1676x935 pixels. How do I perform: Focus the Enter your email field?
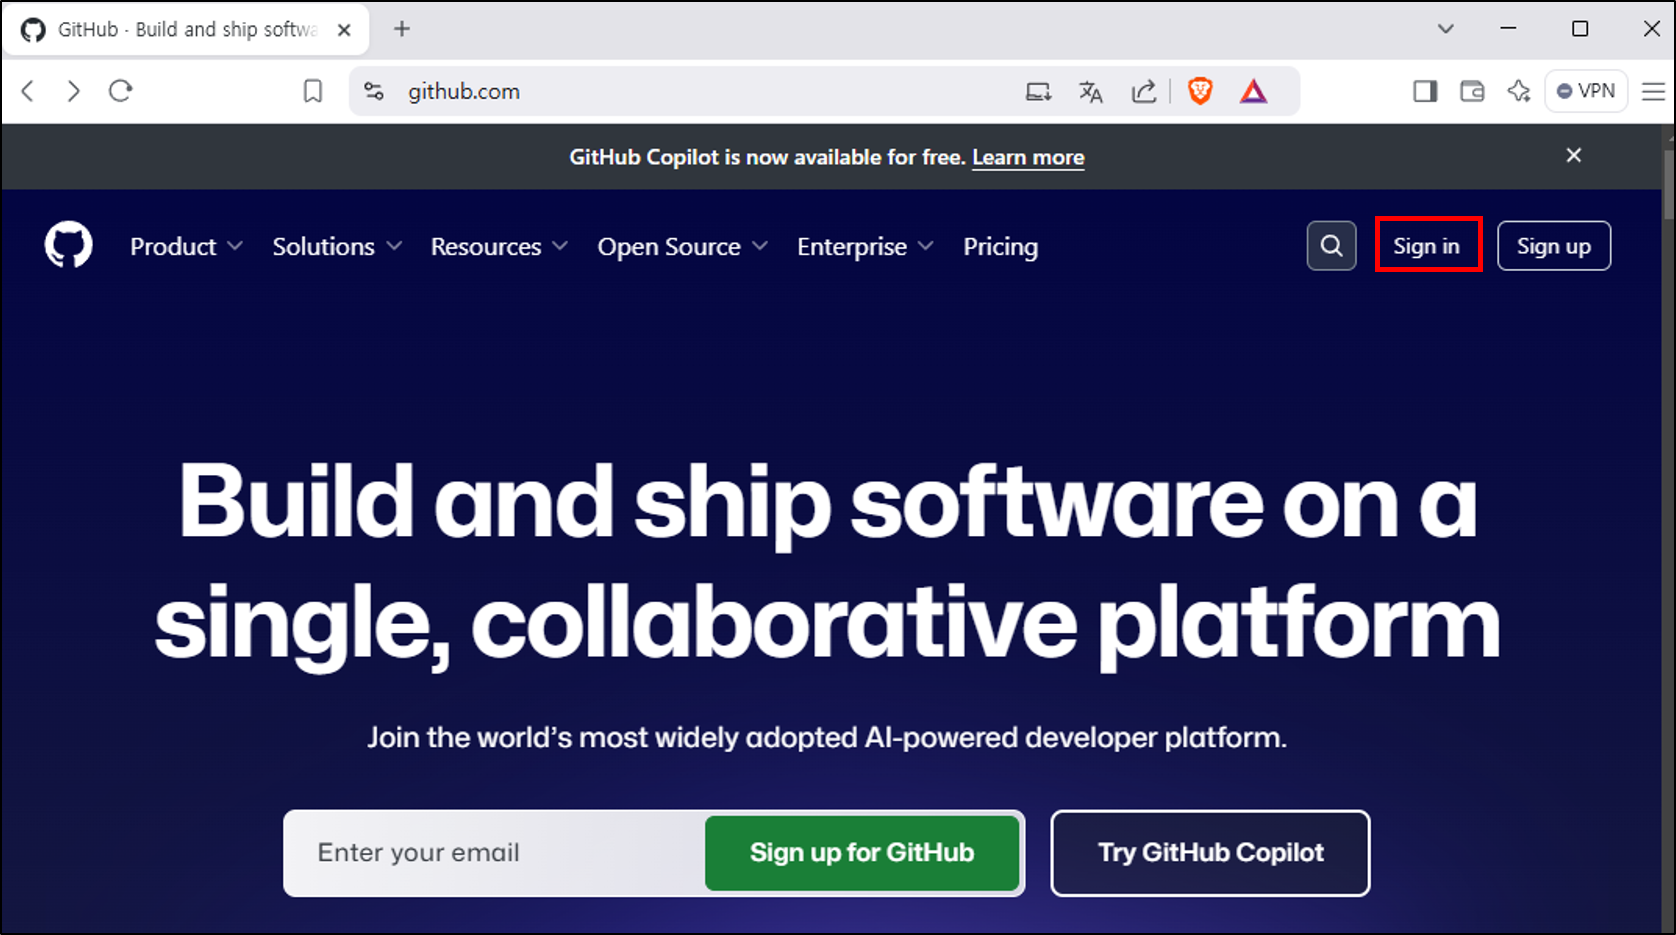tap(495, 852)
